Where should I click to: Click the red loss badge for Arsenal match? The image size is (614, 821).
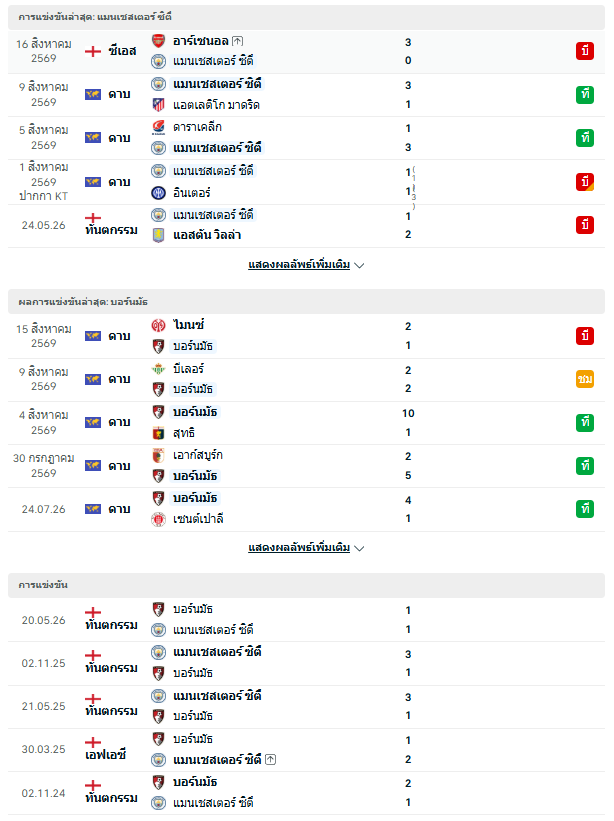585,51
